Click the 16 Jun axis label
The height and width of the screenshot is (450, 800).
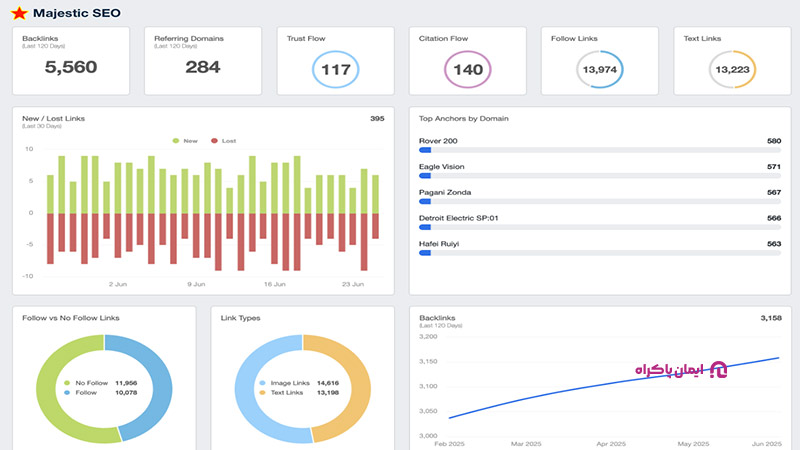(x=274, y=284)
